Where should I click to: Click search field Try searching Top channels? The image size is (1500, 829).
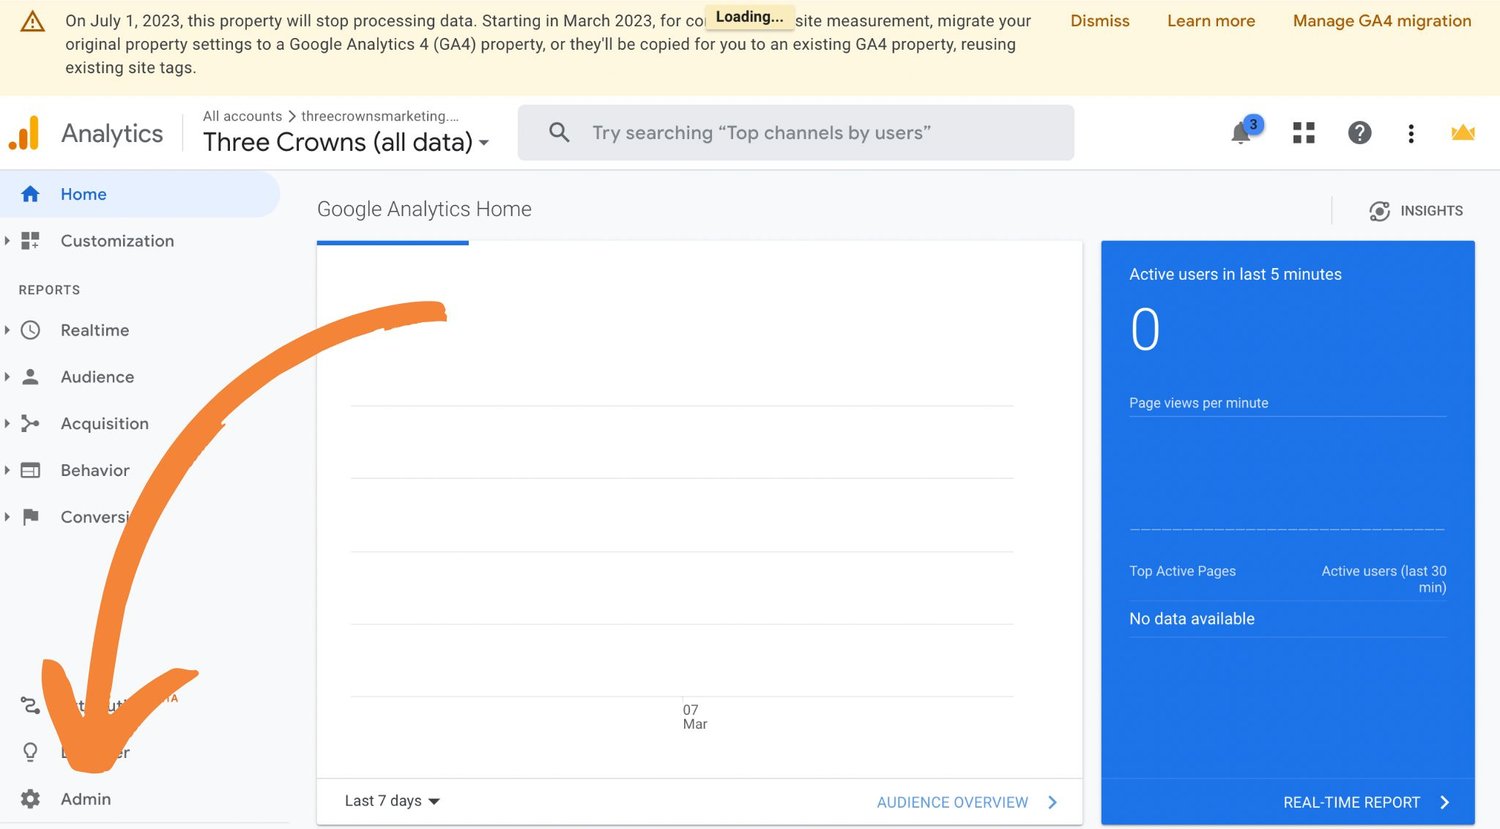click(795, 133)
